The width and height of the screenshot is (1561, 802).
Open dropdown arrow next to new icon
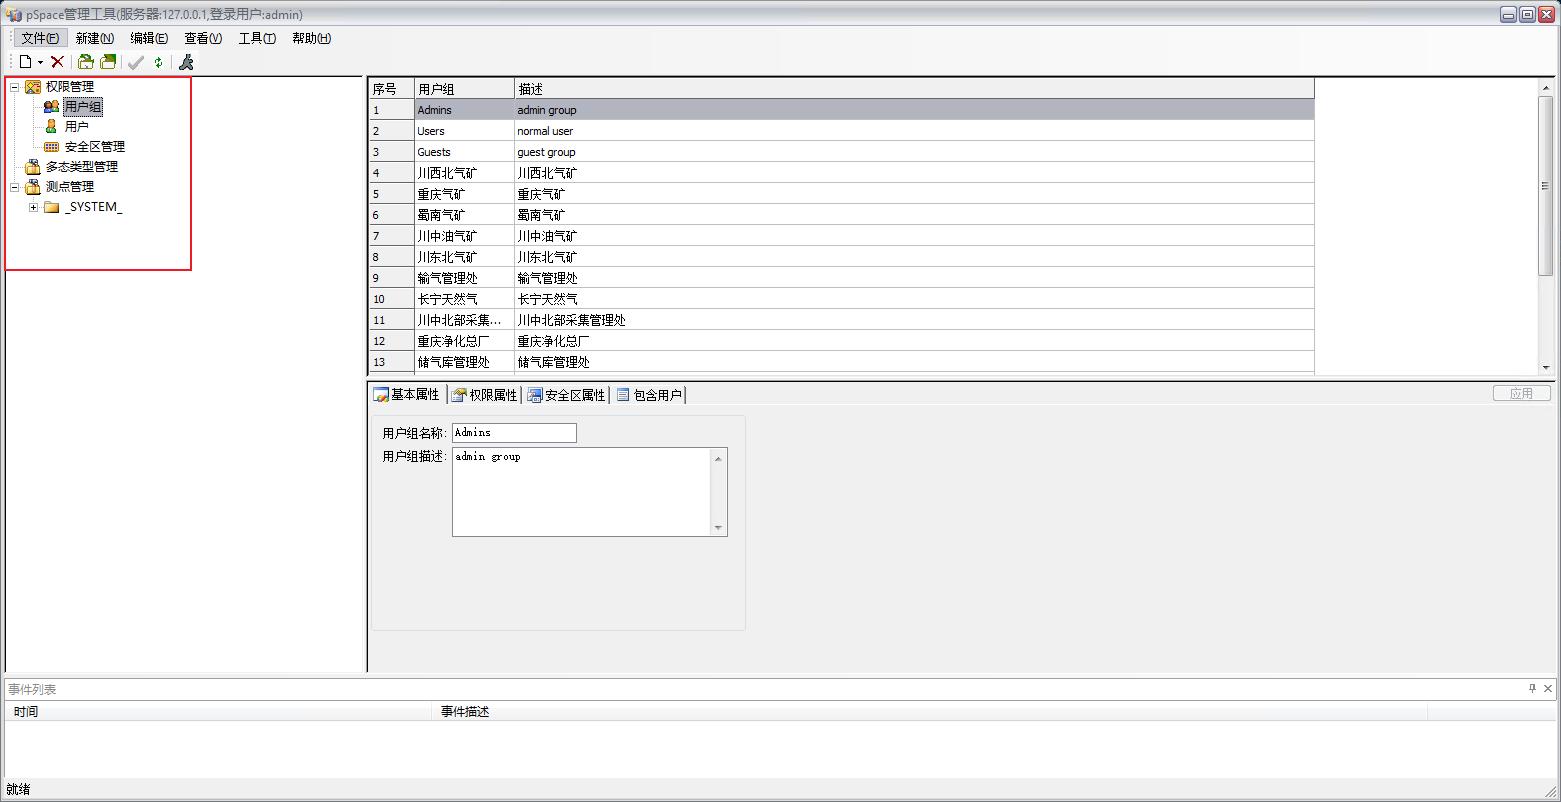[x=40, y=63]
